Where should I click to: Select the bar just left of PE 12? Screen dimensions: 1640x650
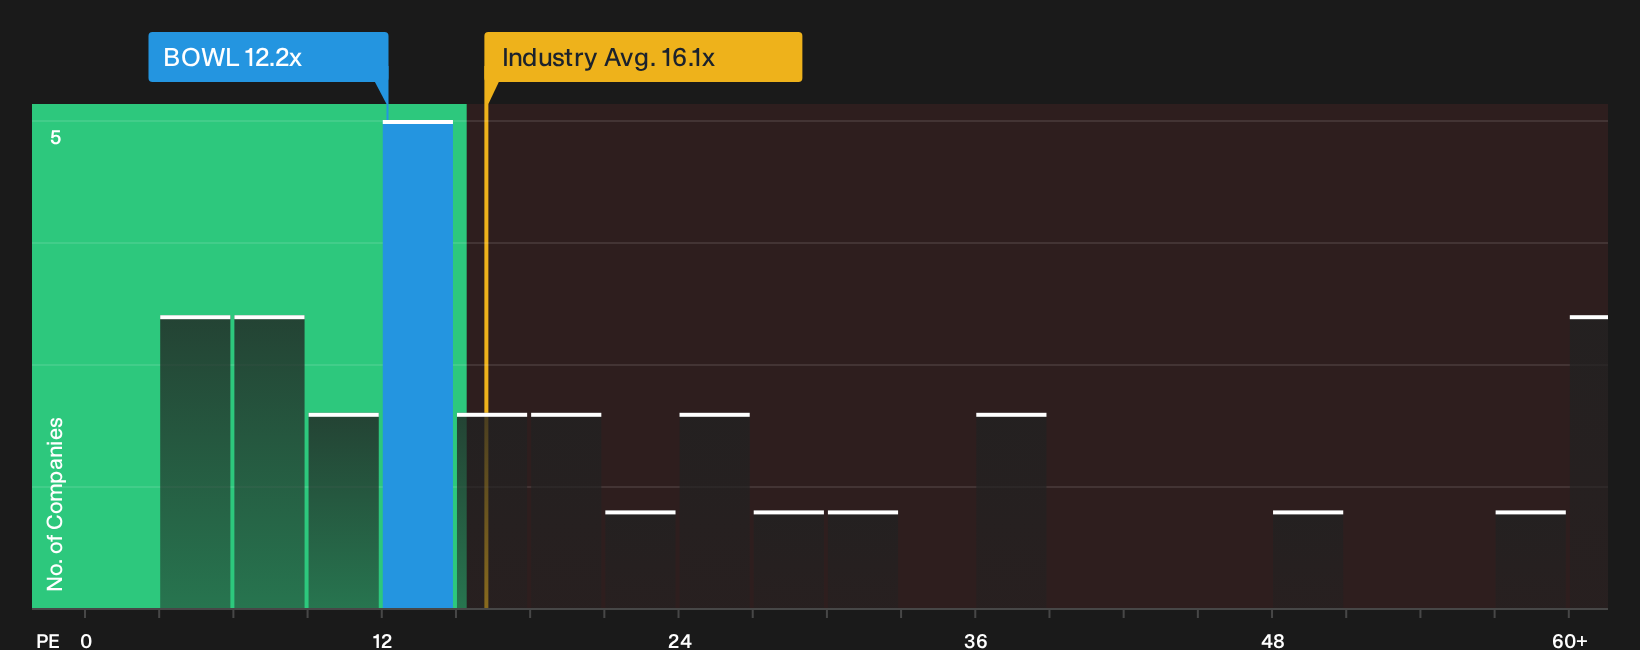pyautogui.click(x=344, y=511)
